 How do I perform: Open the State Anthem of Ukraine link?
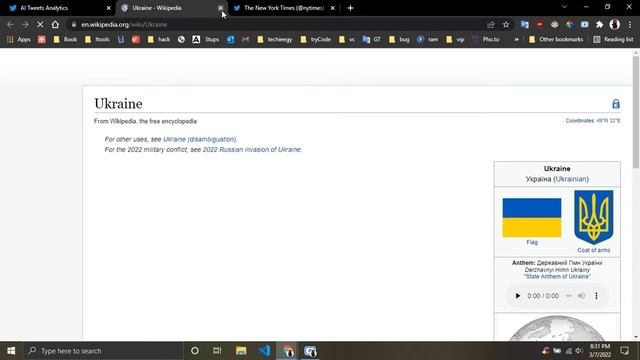click(x=557, y=276)
